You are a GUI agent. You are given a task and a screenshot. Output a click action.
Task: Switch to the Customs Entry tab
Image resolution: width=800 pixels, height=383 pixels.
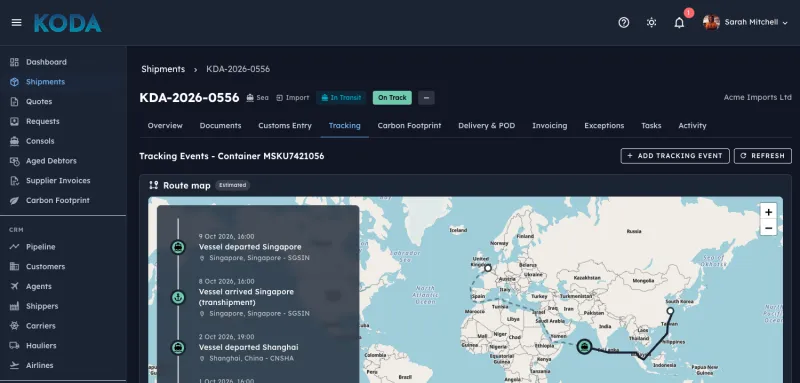pos(285,125)
